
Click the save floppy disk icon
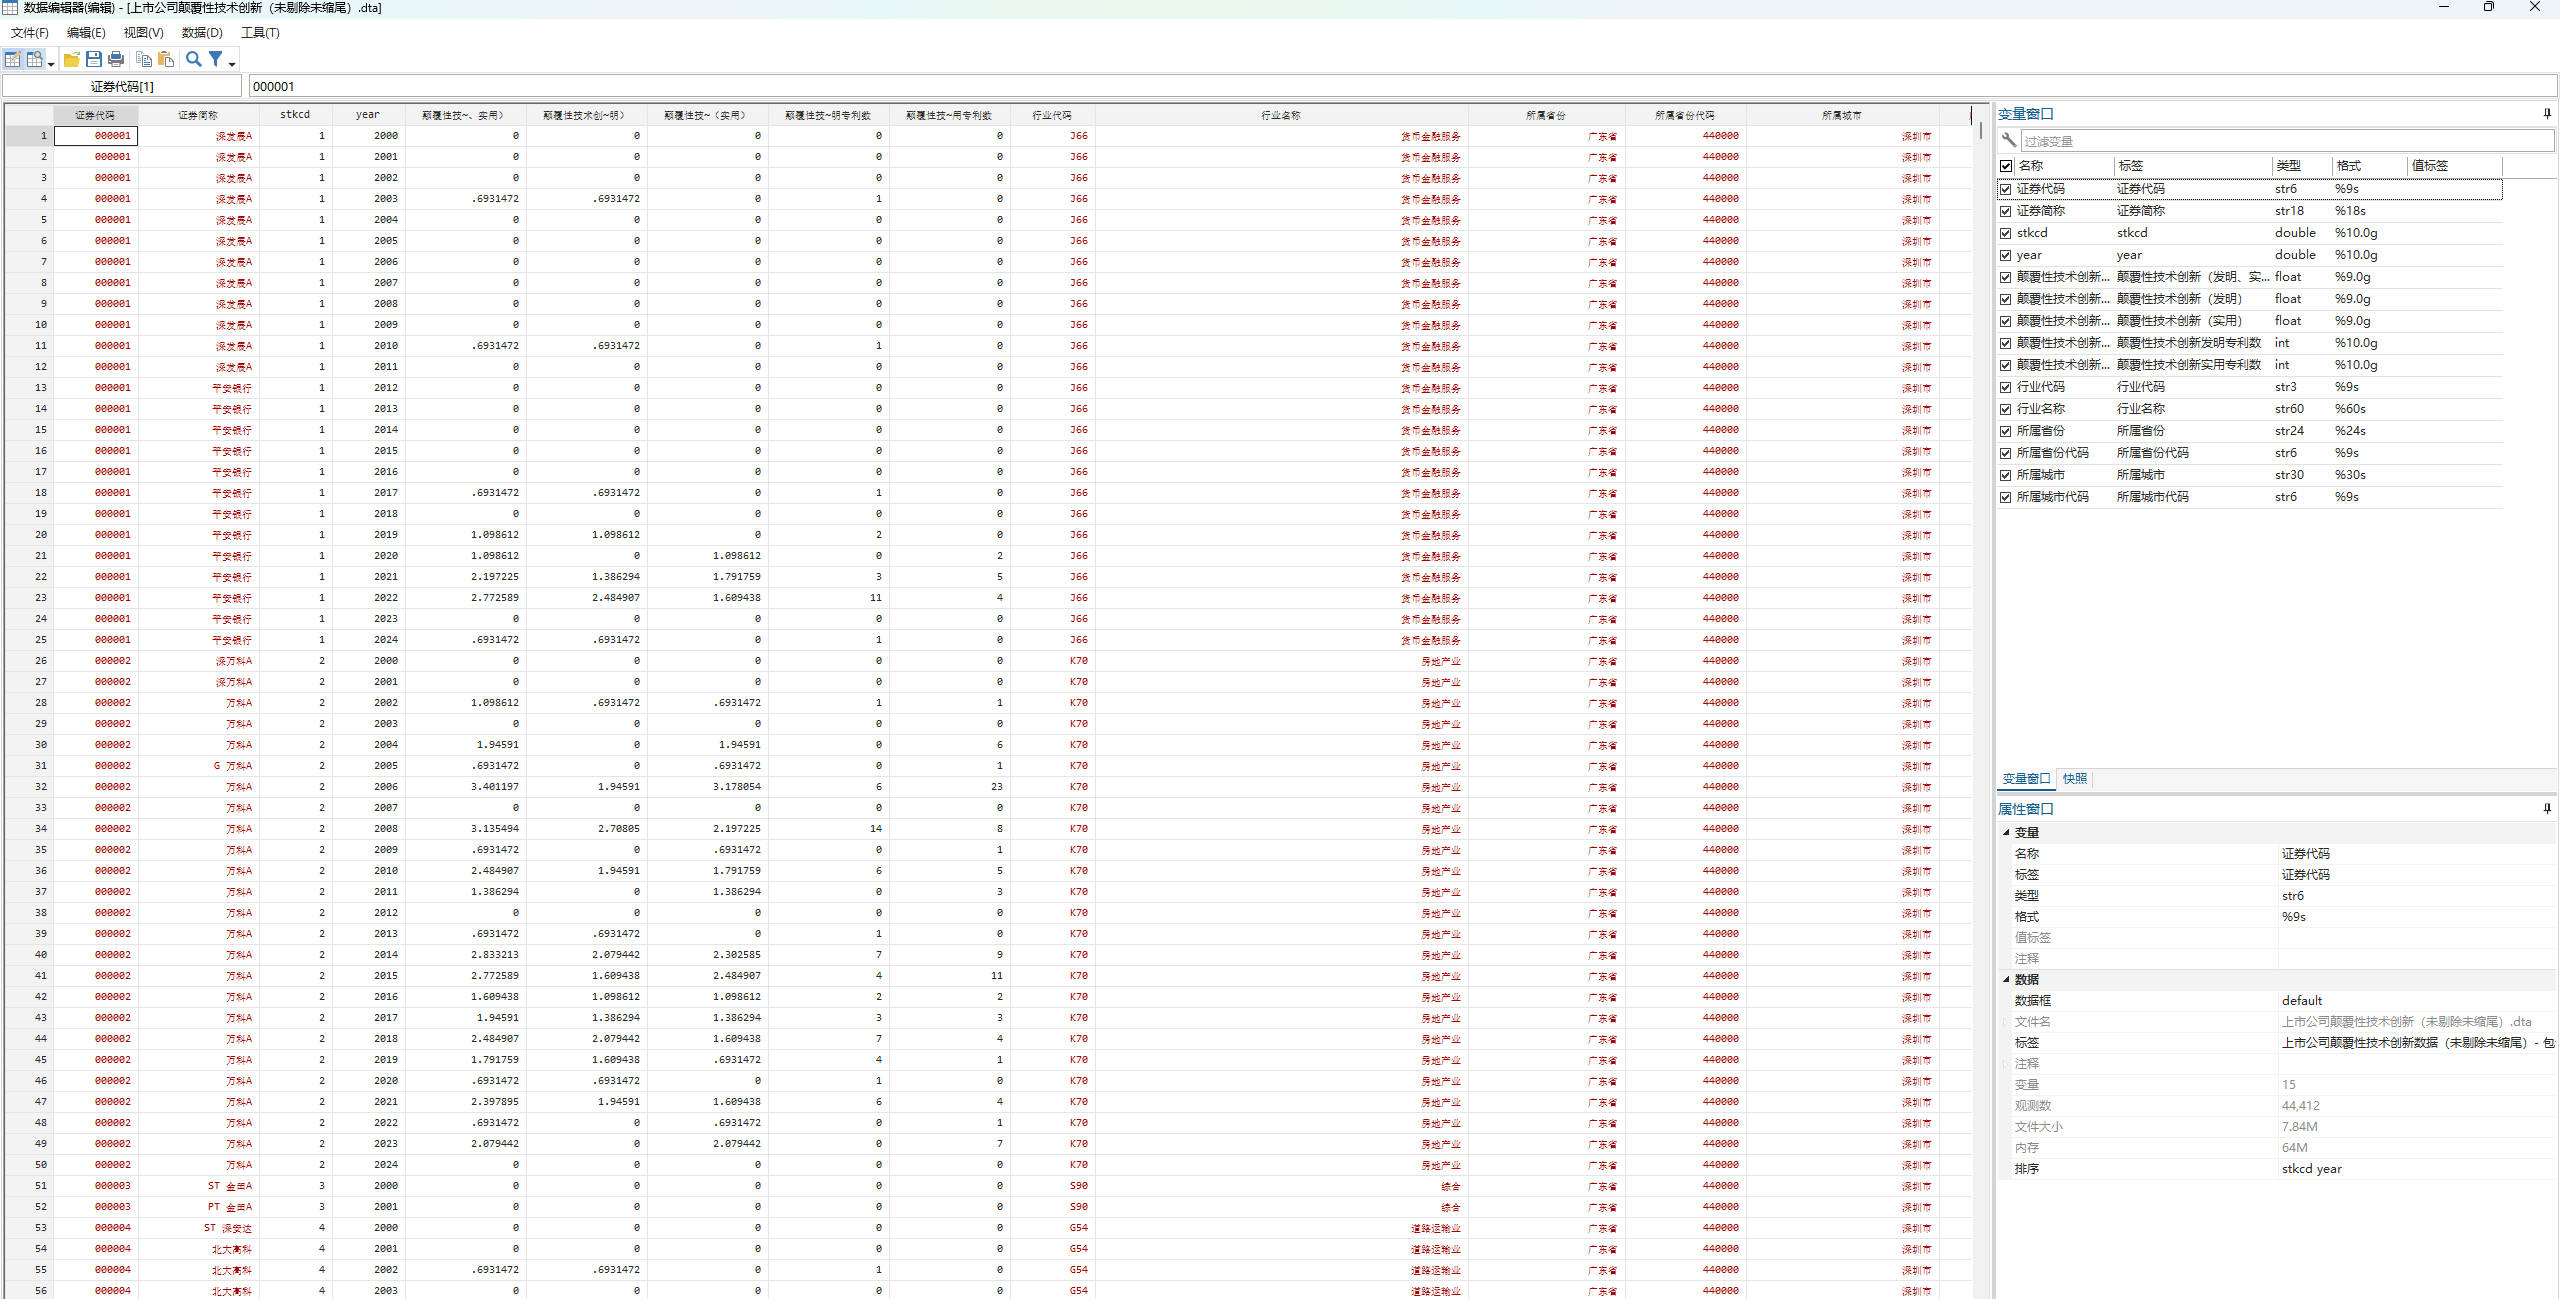coord(94,60)
